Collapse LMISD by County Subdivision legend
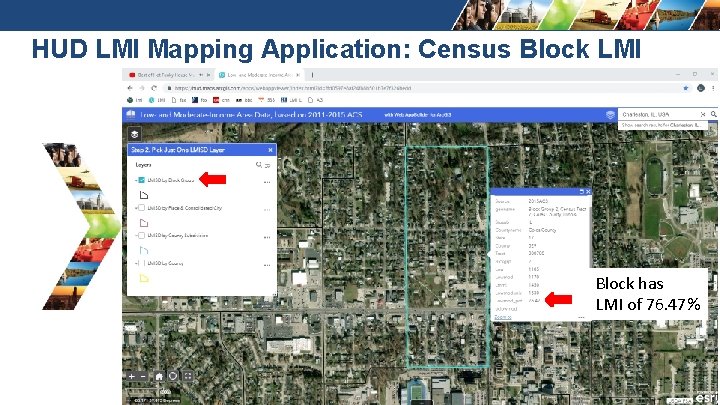The width and height of the screenshot is (720, 405). click(x=136, y=235)
